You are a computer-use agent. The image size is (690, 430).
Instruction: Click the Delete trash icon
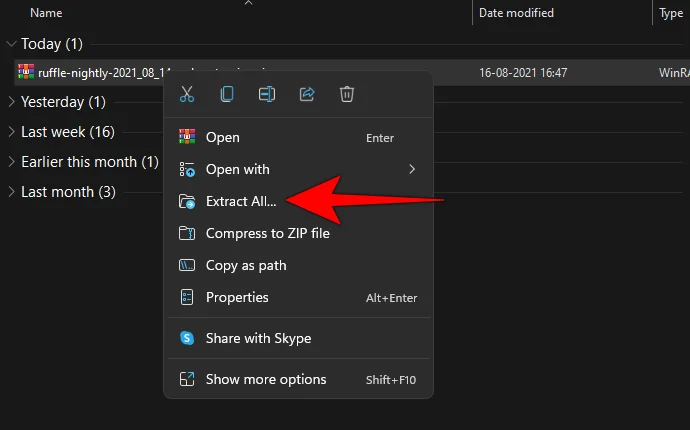point(347,94)
